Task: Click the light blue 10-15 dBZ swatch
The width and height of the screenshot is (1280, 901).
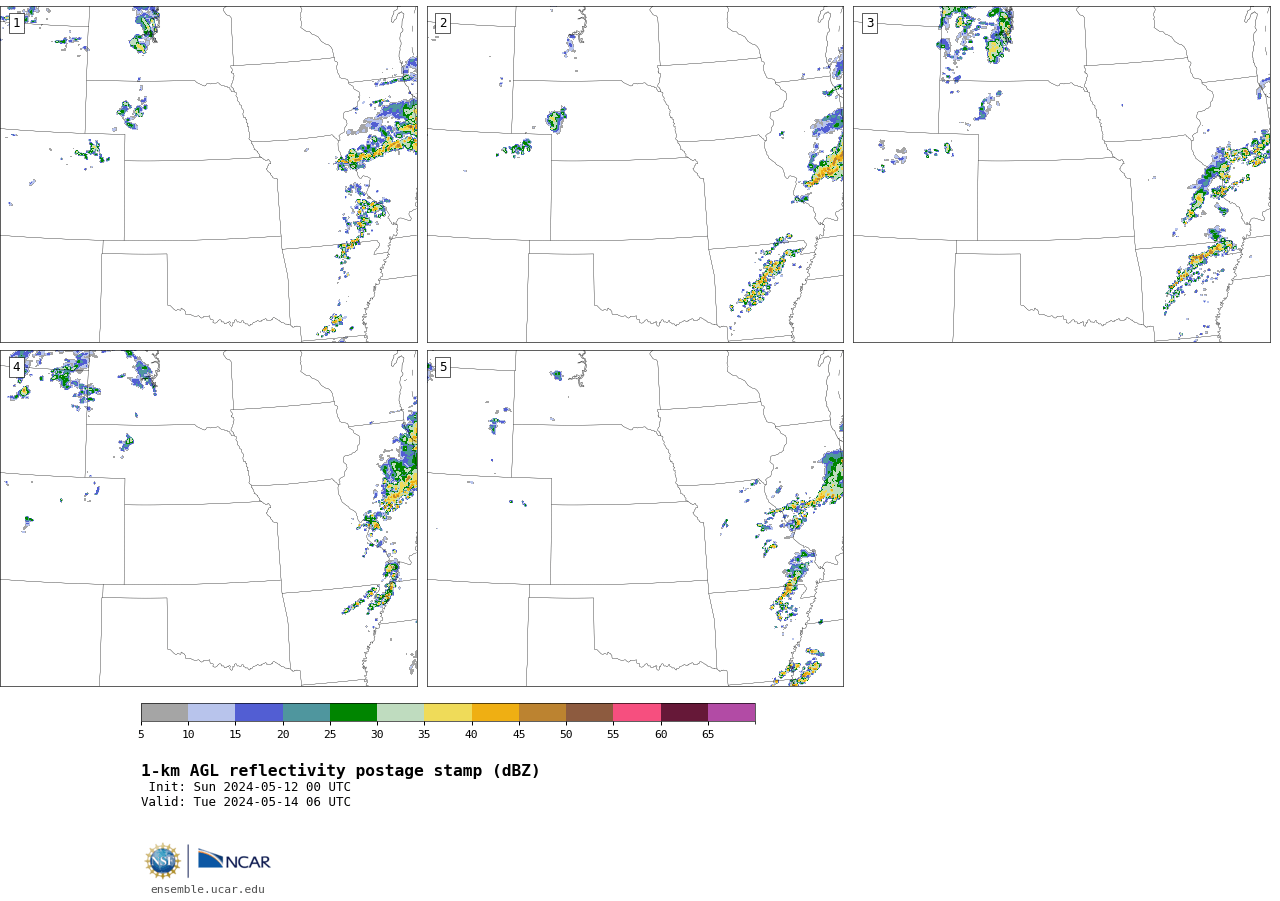Action: click(x=211, y=712)
